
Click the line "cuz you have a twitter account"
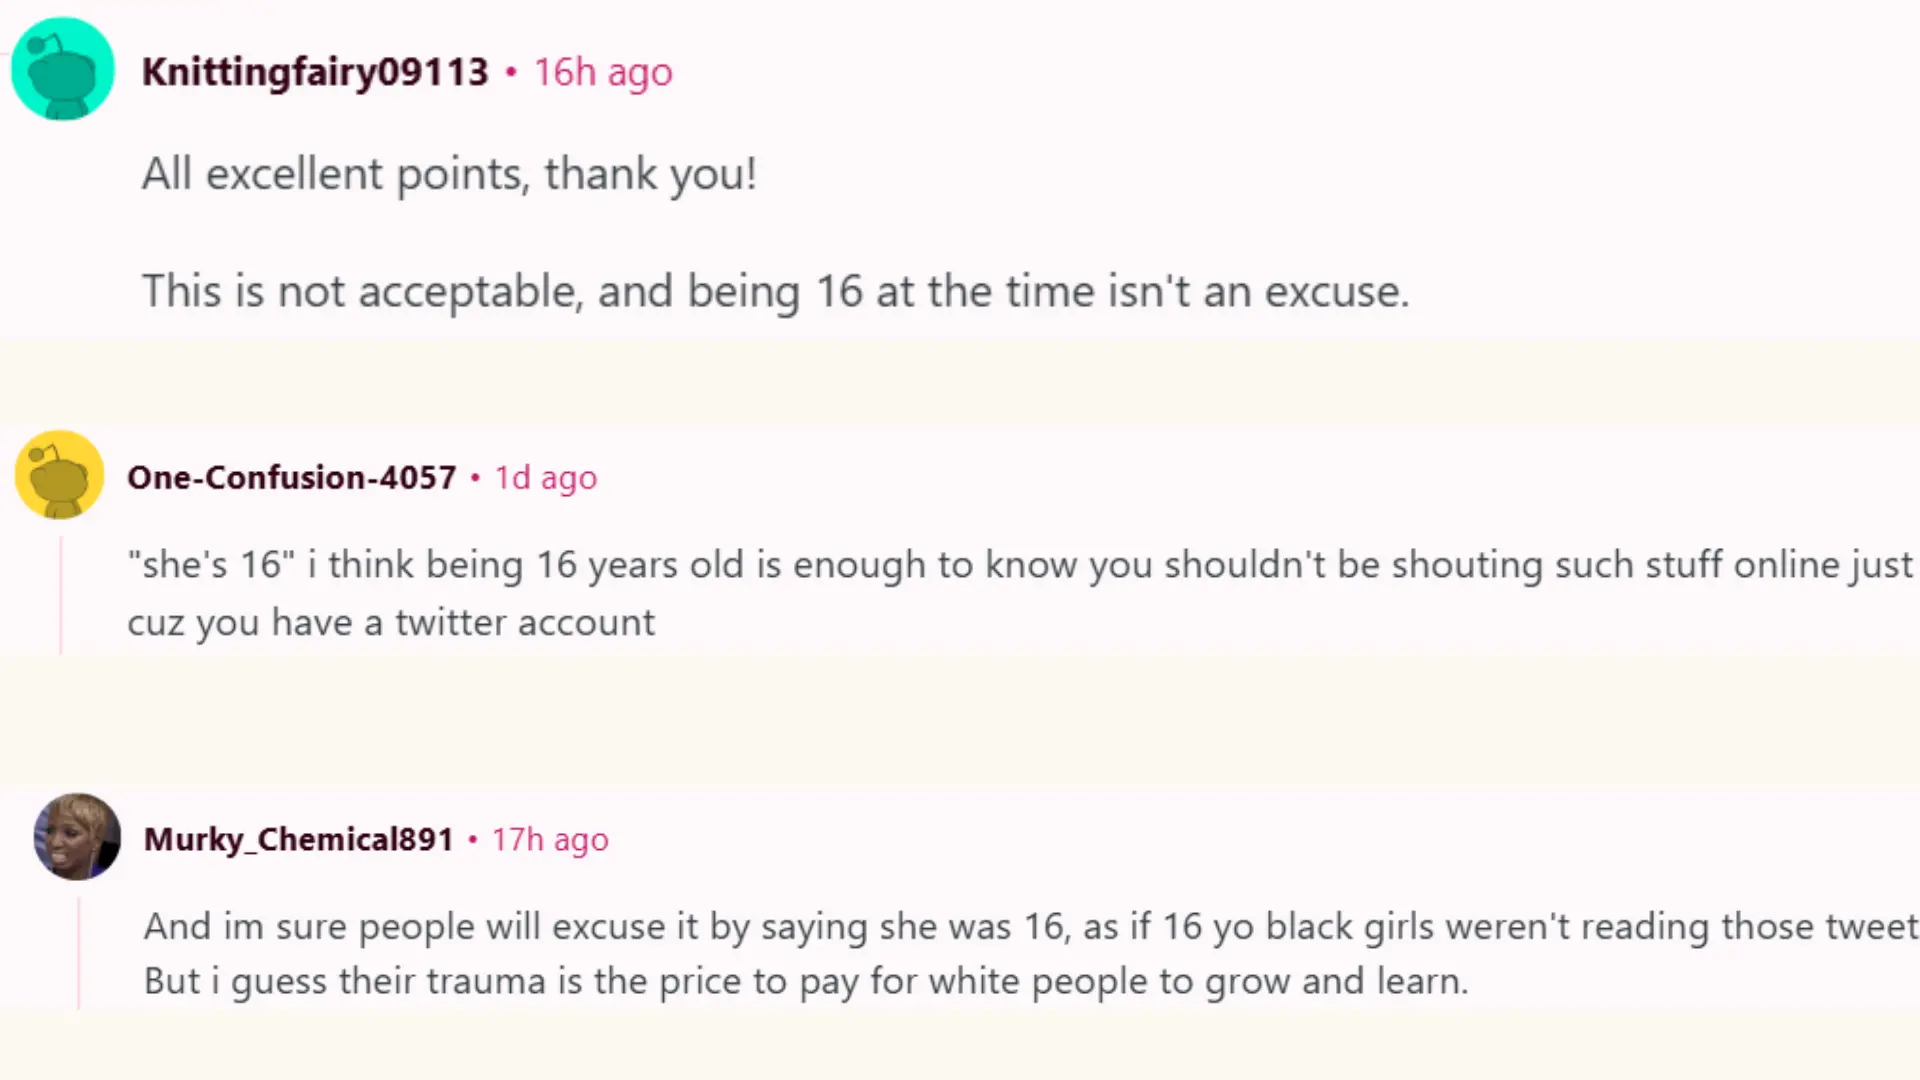(x=391, y=623)
